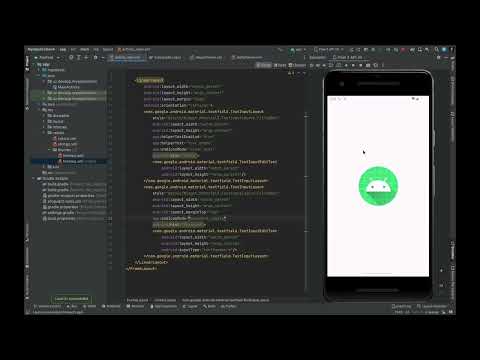This screenshot has width=480, height=360.
Task: Expand the mipmap folder
Action: 44,127
